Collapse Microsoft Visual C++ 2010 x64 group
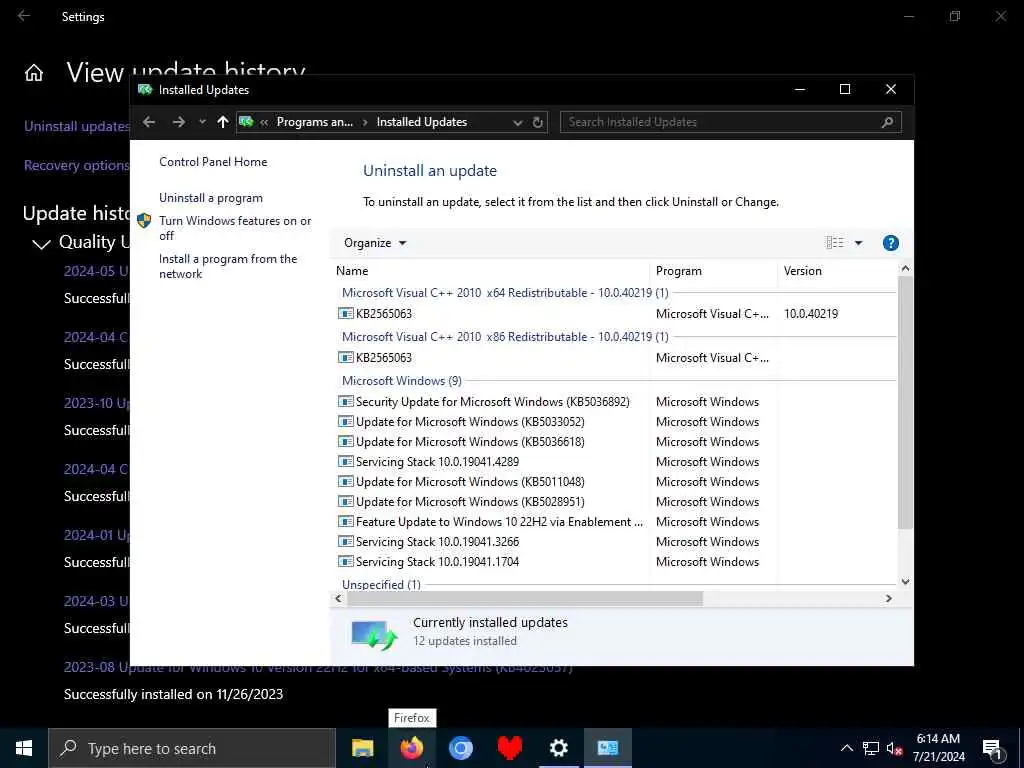 tap(505, 293)
